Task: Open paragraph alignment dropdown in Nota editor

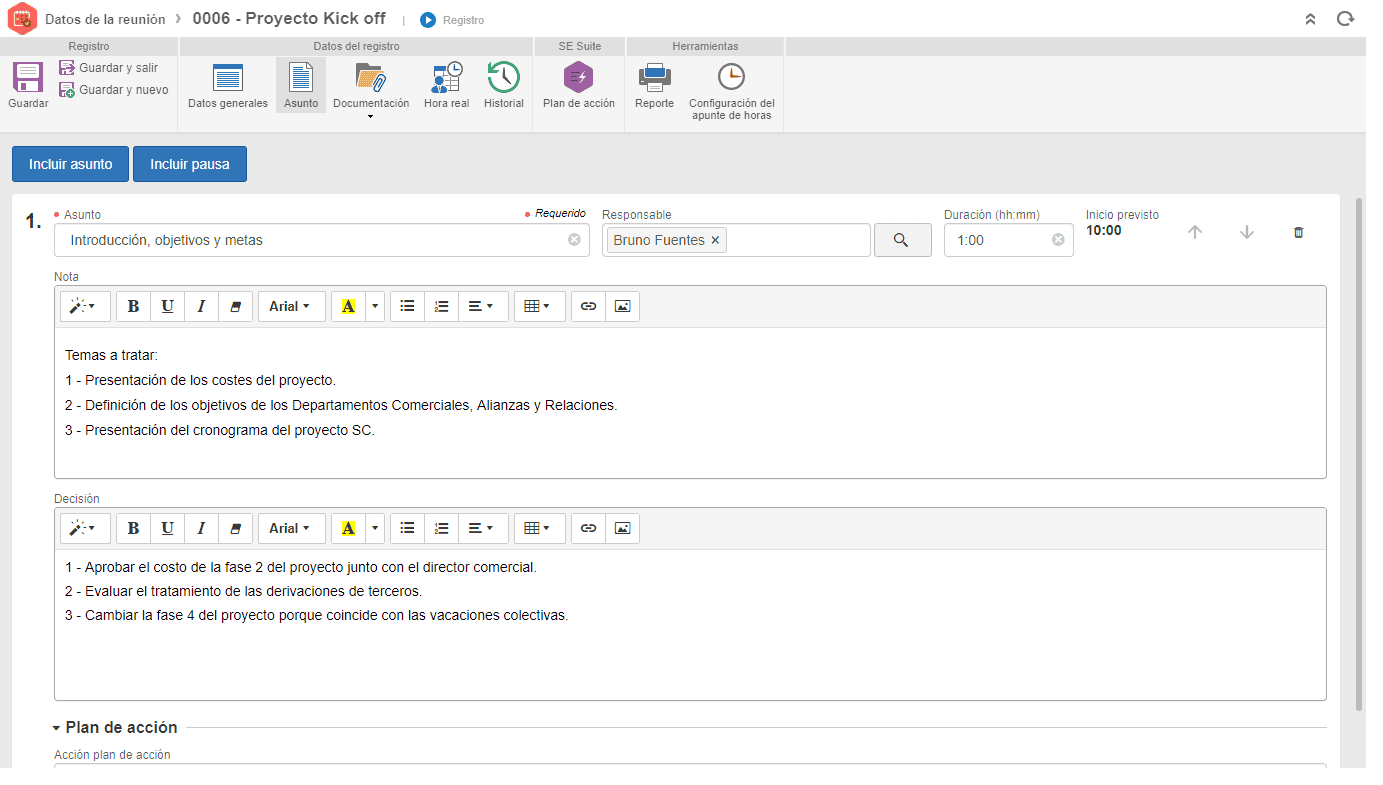Action: click(483, 306)
